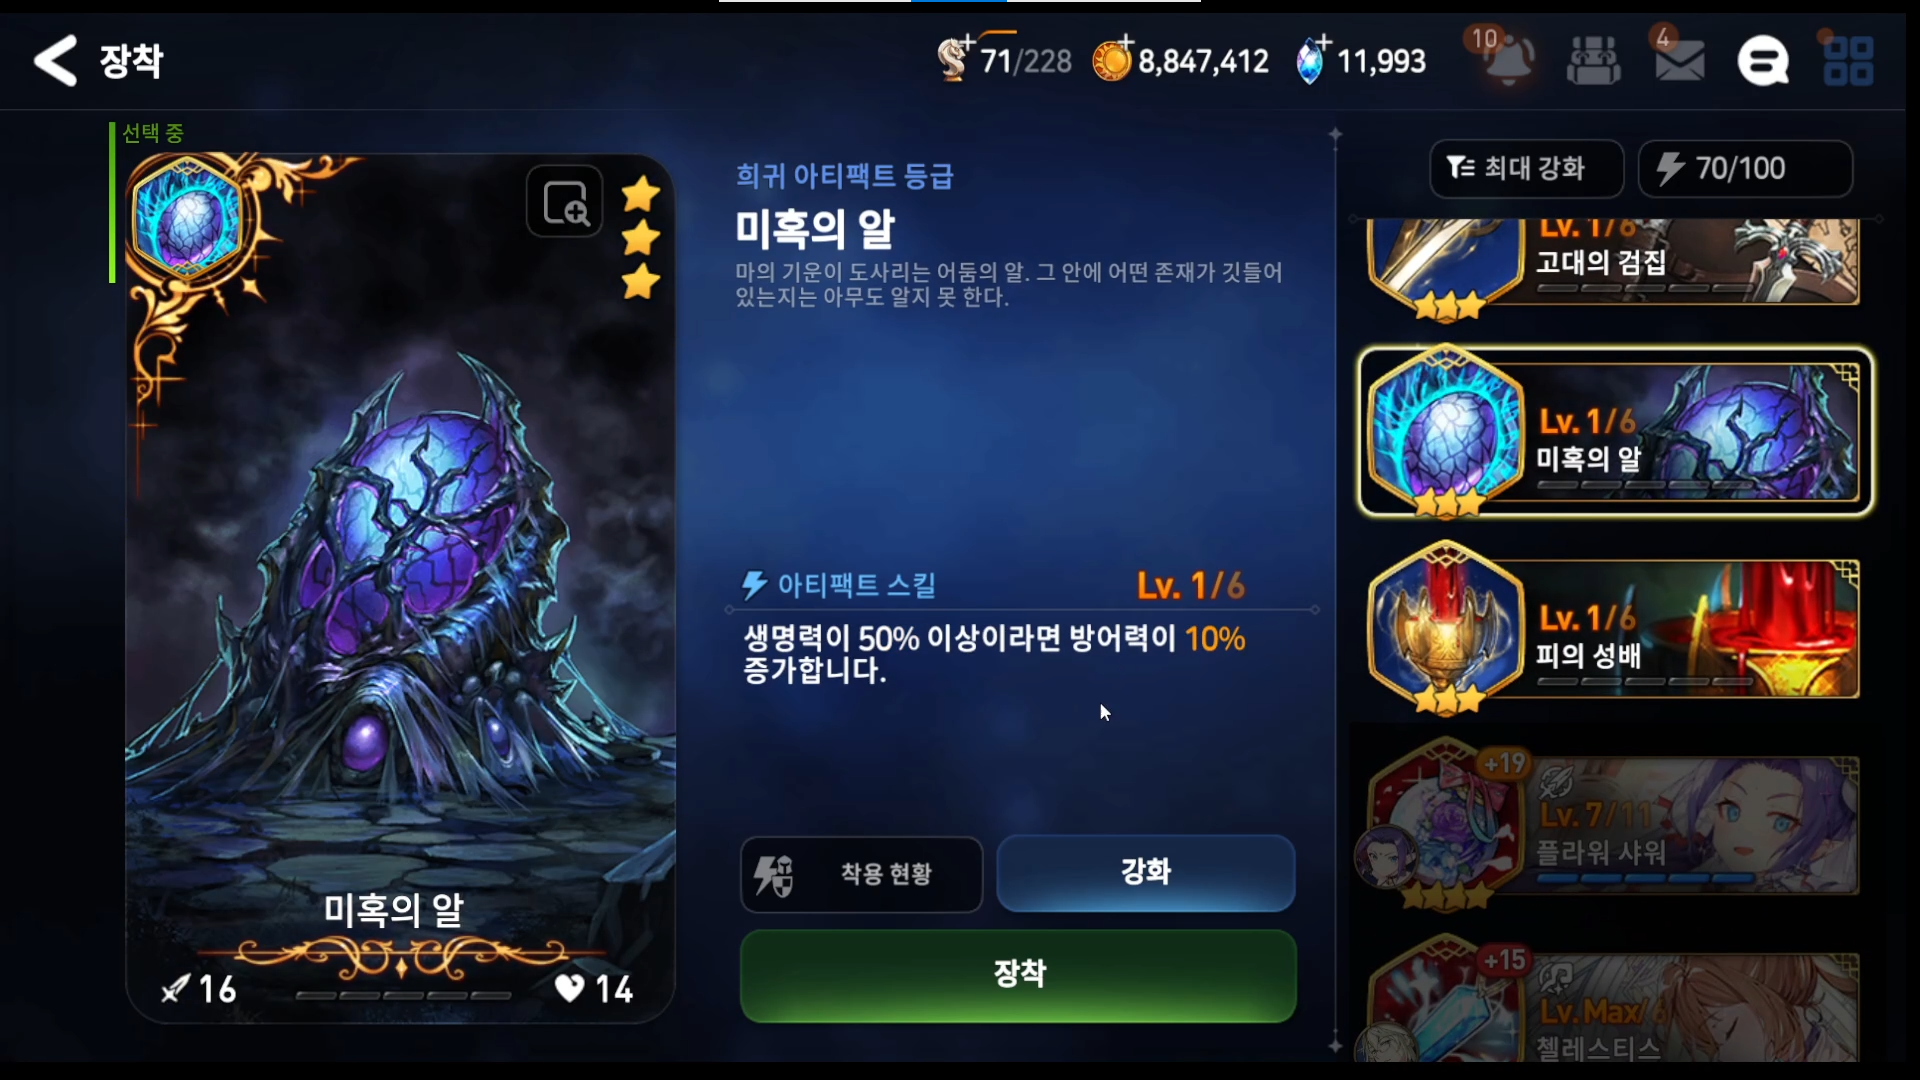Add gems via the crystal icon
This screenshot has height=1080, width=1920.
[x=1311, y=60]
